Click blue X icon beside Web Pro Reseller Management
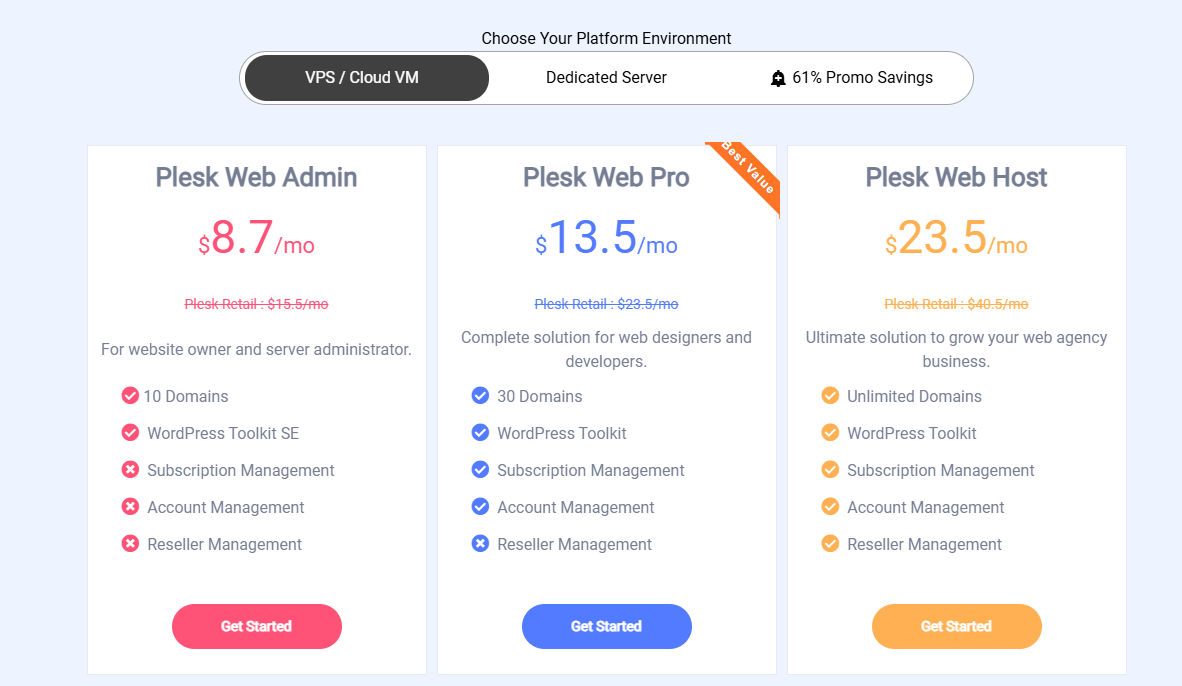 point(480,544)
